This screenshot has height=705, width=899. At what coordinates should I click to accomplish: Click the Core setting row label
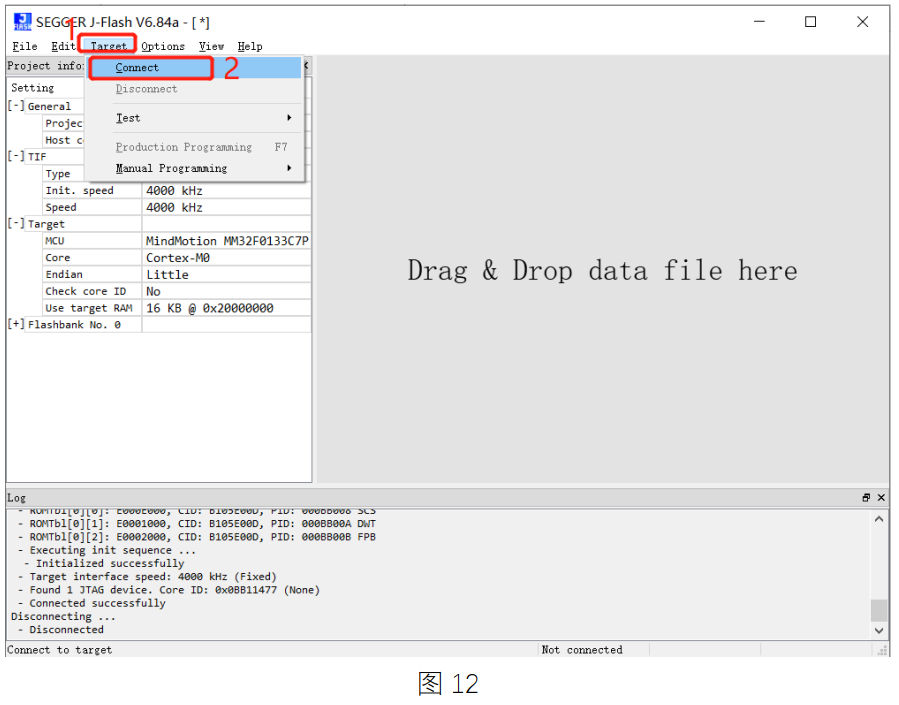(58, 258)
